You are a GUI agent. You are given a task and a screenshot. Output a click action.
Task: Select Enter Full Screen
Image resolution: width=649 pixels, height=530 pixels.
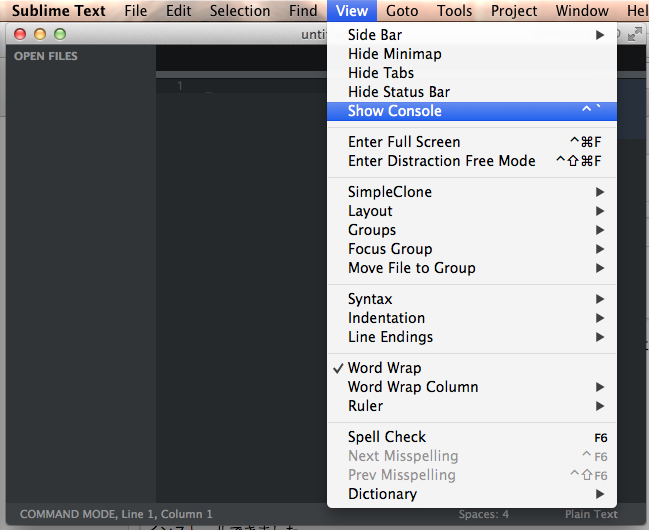tap(472, 142)
